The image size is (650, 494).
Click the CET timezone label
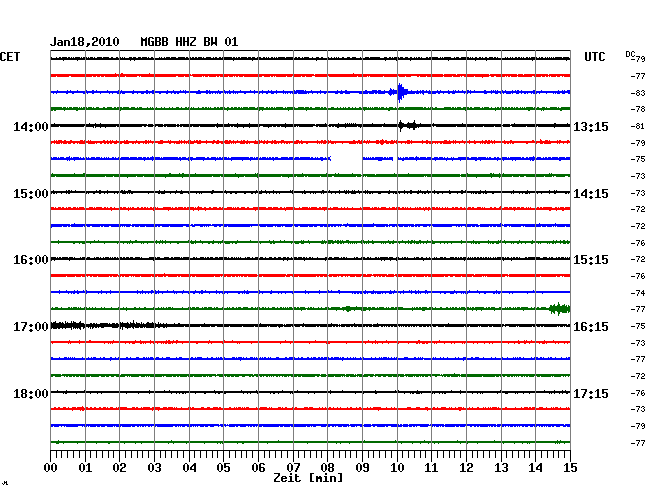10,57
